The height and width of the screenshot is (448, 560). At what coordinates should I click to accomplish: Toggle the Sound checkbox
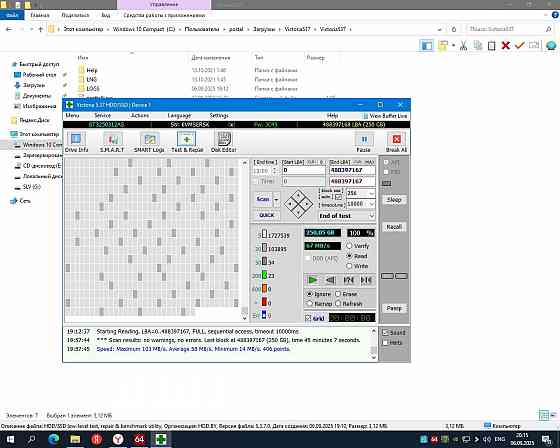click(x=394, y=333)
